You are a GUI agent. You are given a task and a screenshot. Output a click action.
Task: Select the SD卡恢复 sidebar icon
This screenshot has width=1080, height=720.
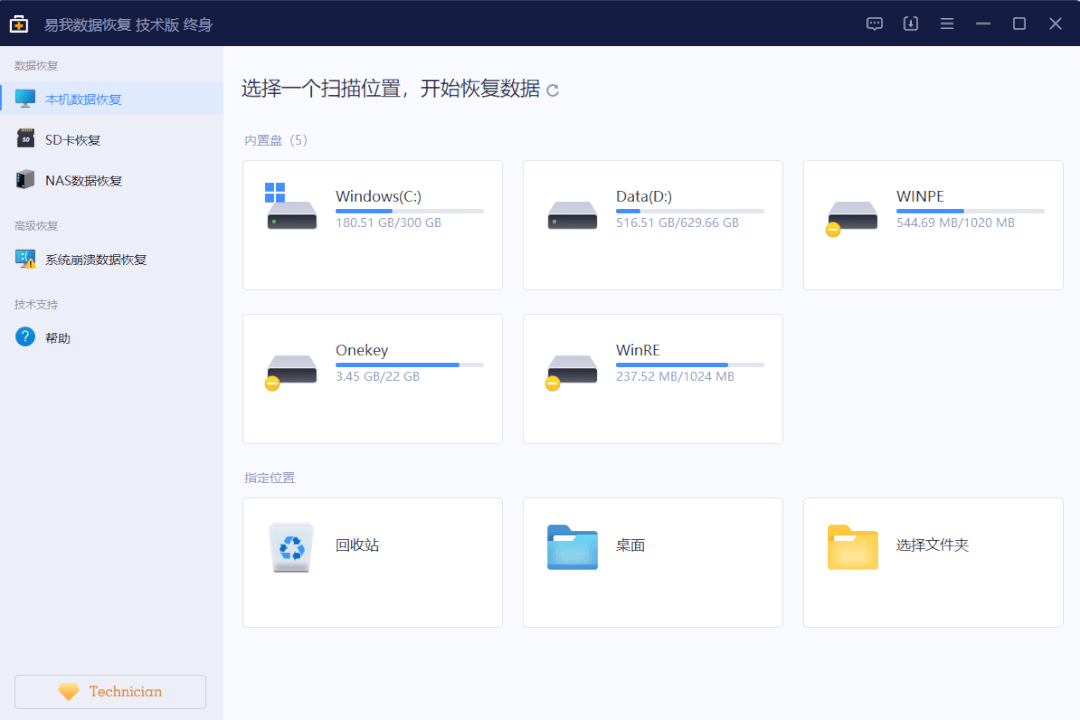pos(23,139)
